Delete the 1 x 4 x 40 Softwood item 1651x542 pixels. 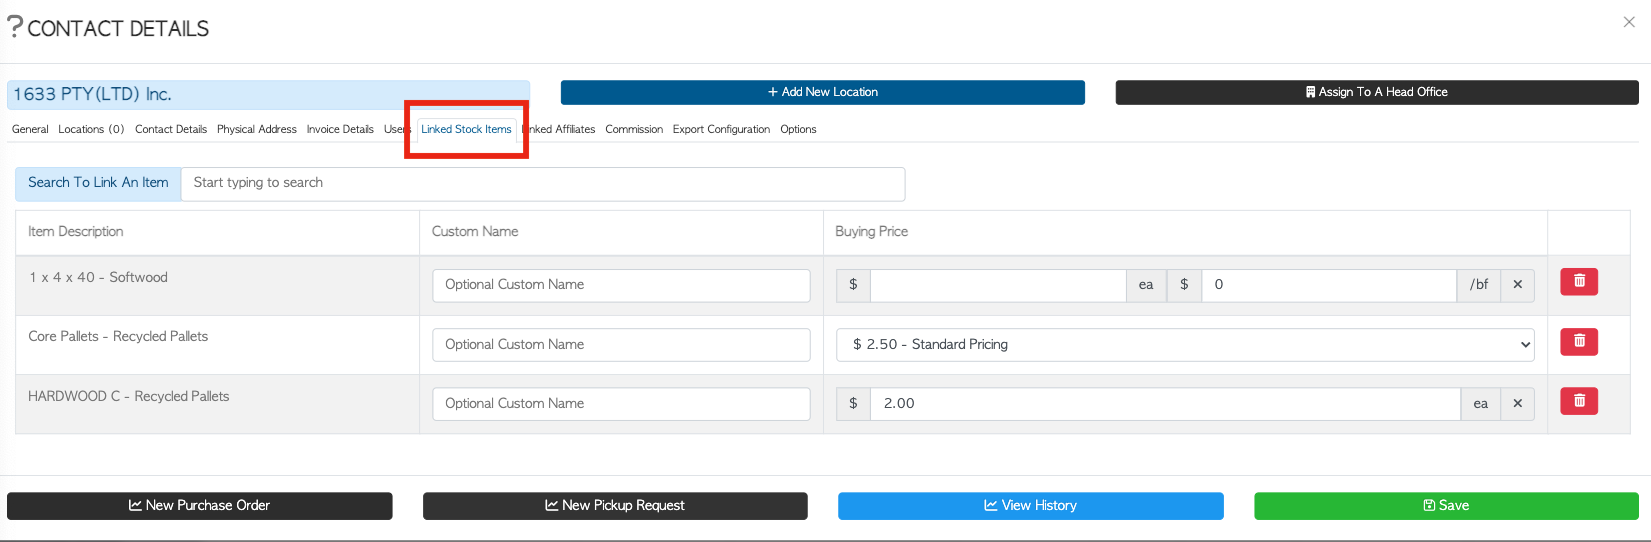coord(1579,282)
